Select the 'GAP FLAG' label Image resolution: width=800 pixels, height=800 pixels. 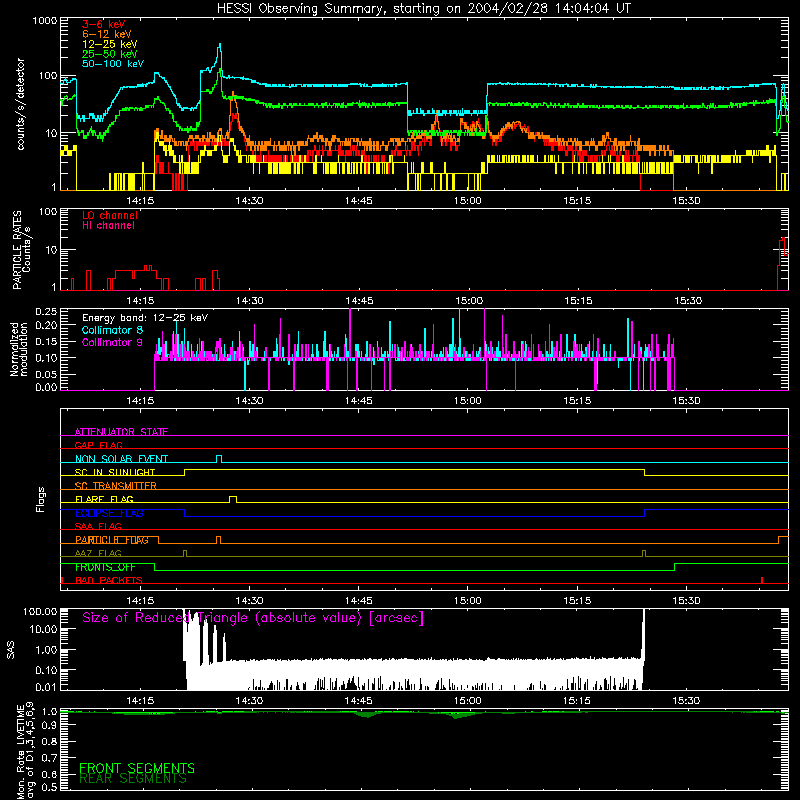point(98,445)
